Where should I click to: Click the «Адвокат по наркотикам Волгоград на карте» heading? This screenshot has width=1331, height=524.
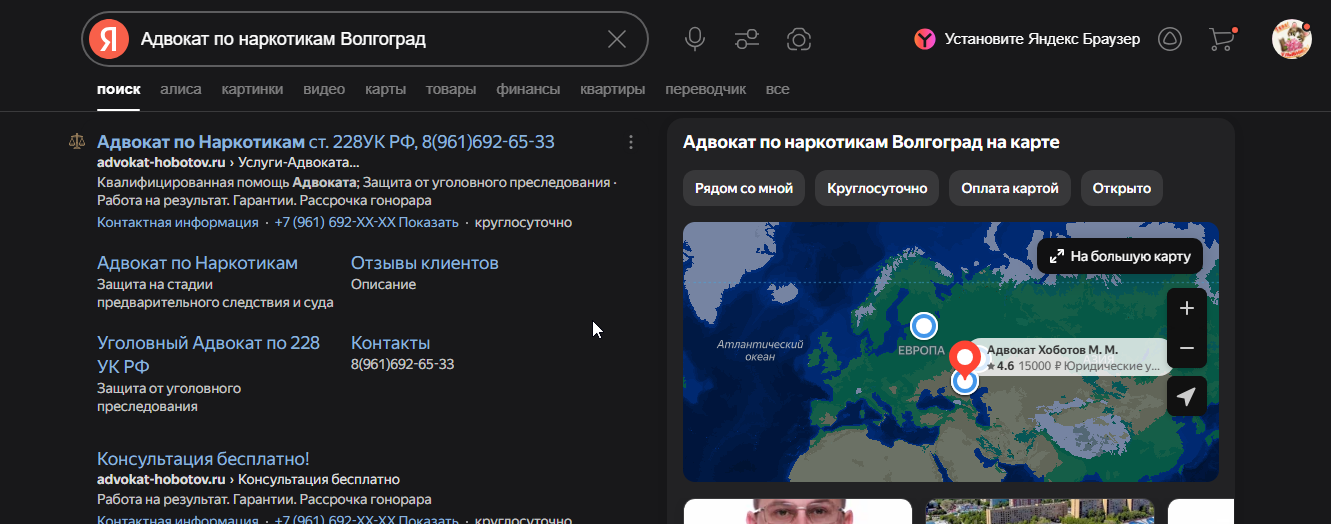pyautogui.click(x=871, y=142)
